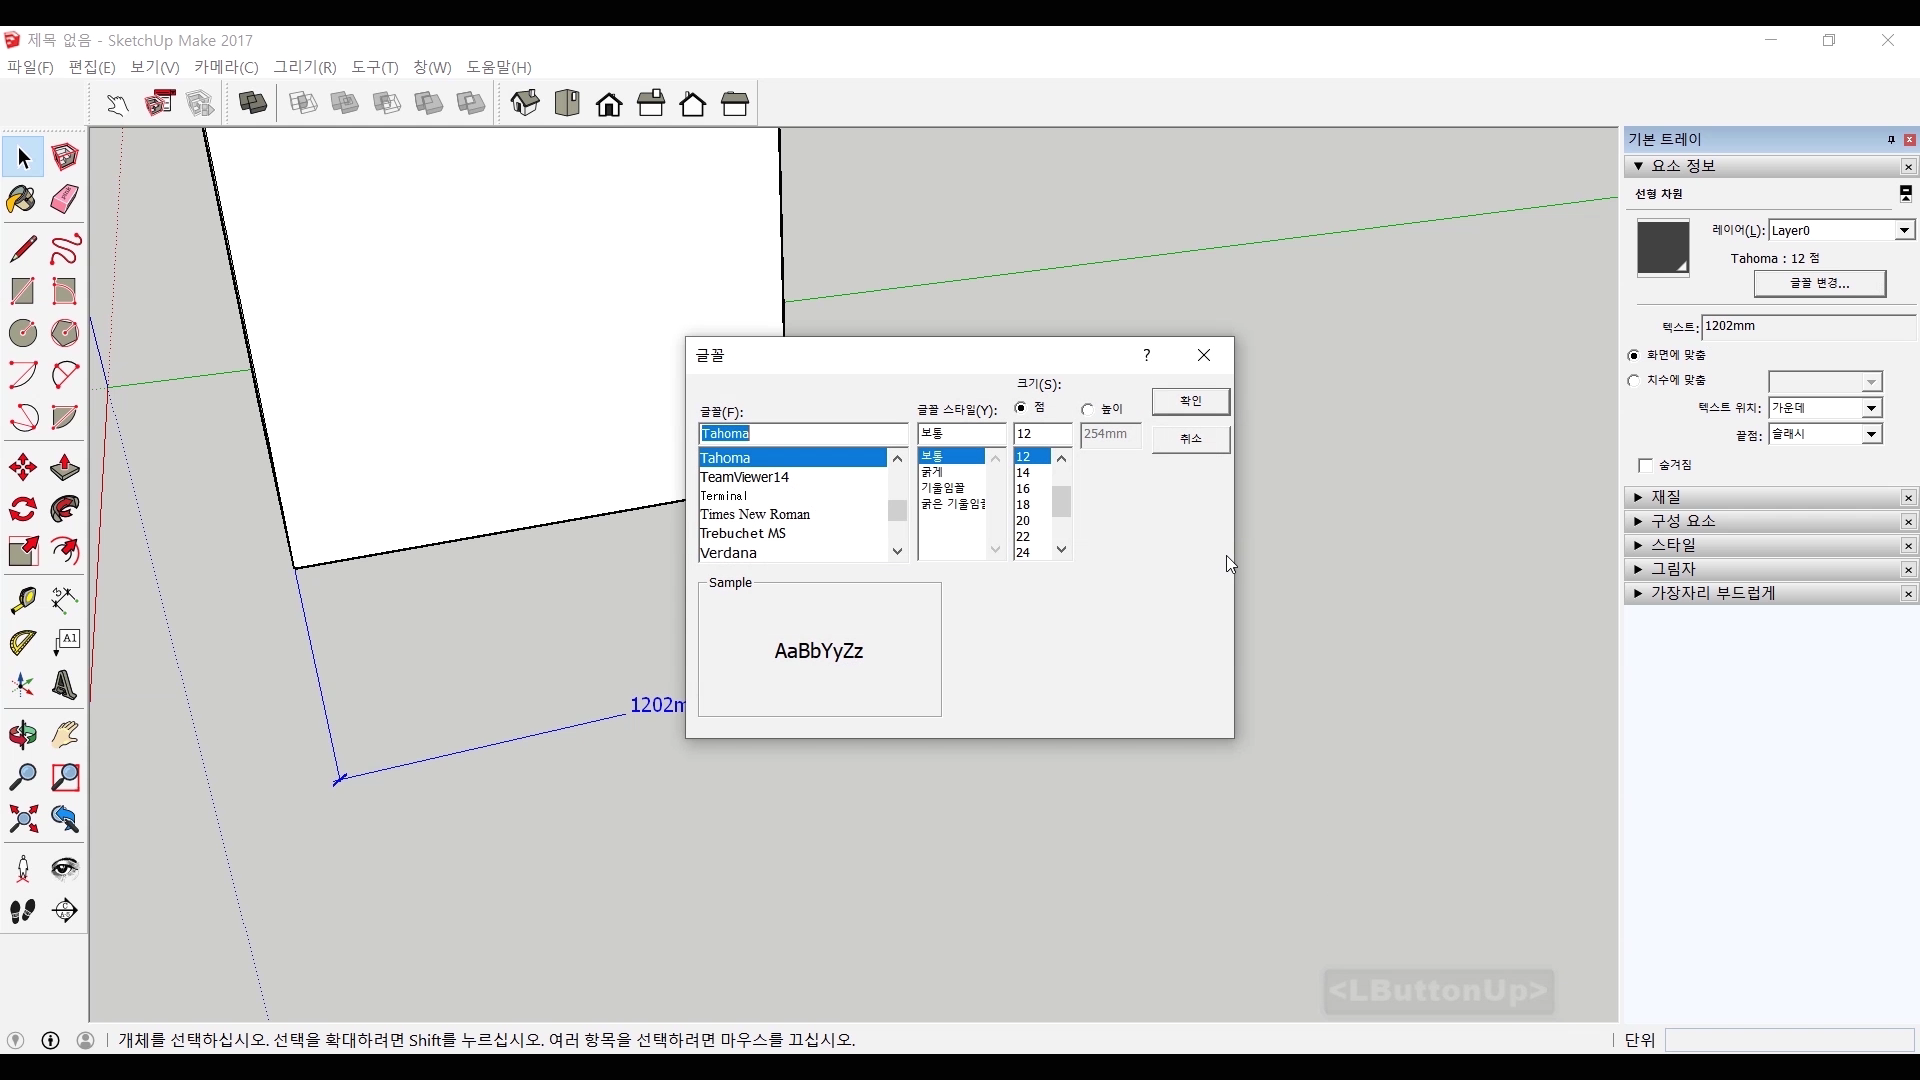Activate the Tape Measure tool
This screenshot has width=1920, height=1080.
click(x=22, y=600)
